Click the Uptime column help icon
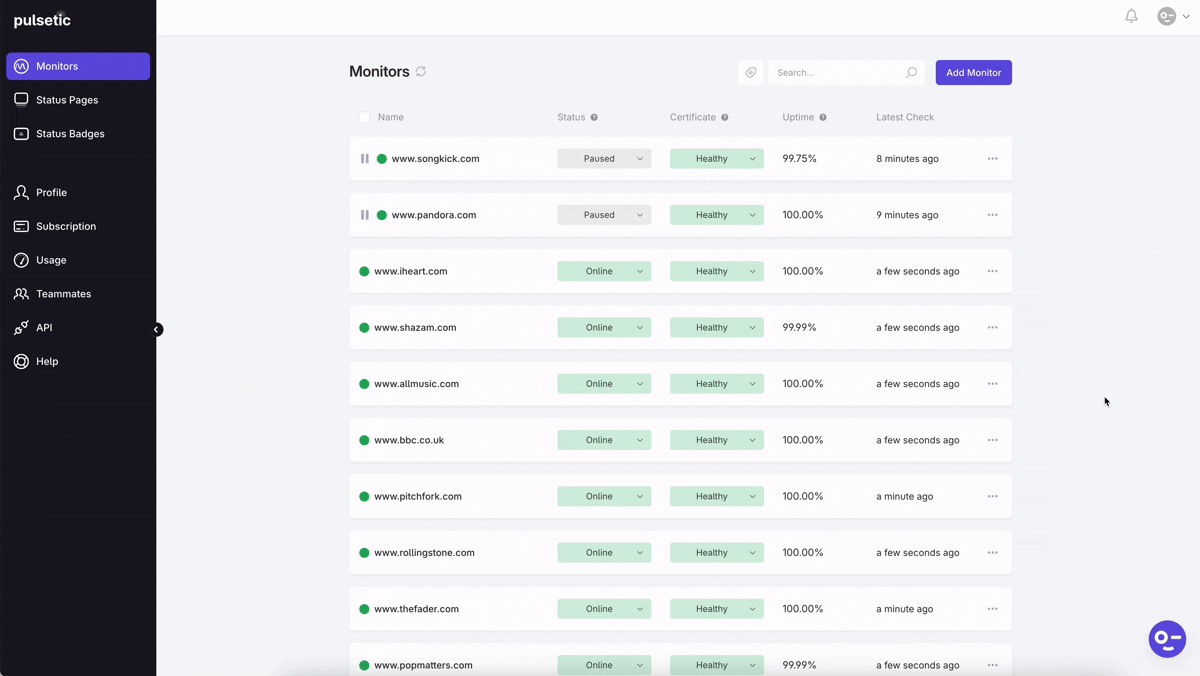The width and height of the screenshot is (1200, 676). pos(823,117)
